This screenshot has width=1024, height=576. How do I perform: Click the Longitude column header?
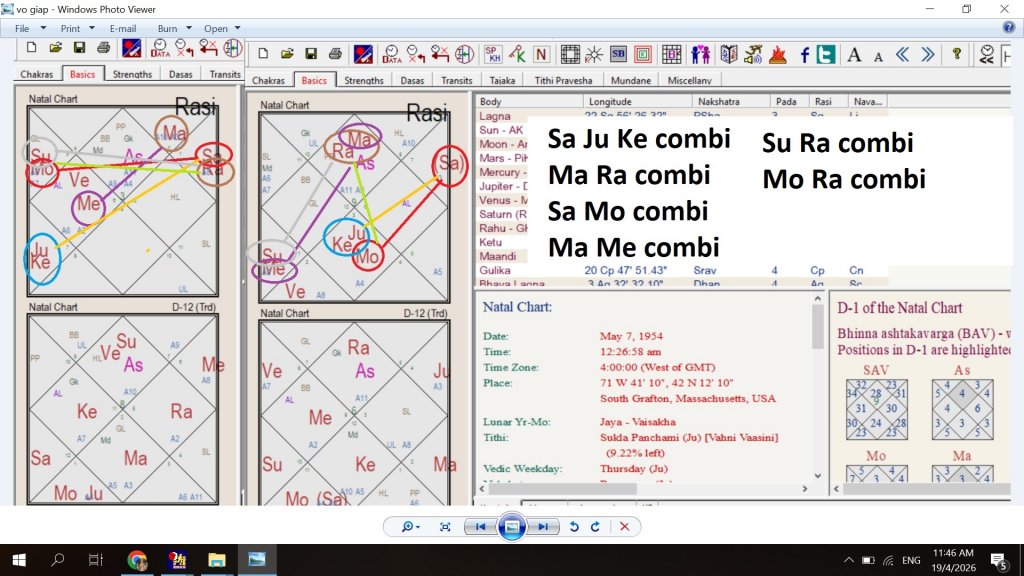click(637, 101)
